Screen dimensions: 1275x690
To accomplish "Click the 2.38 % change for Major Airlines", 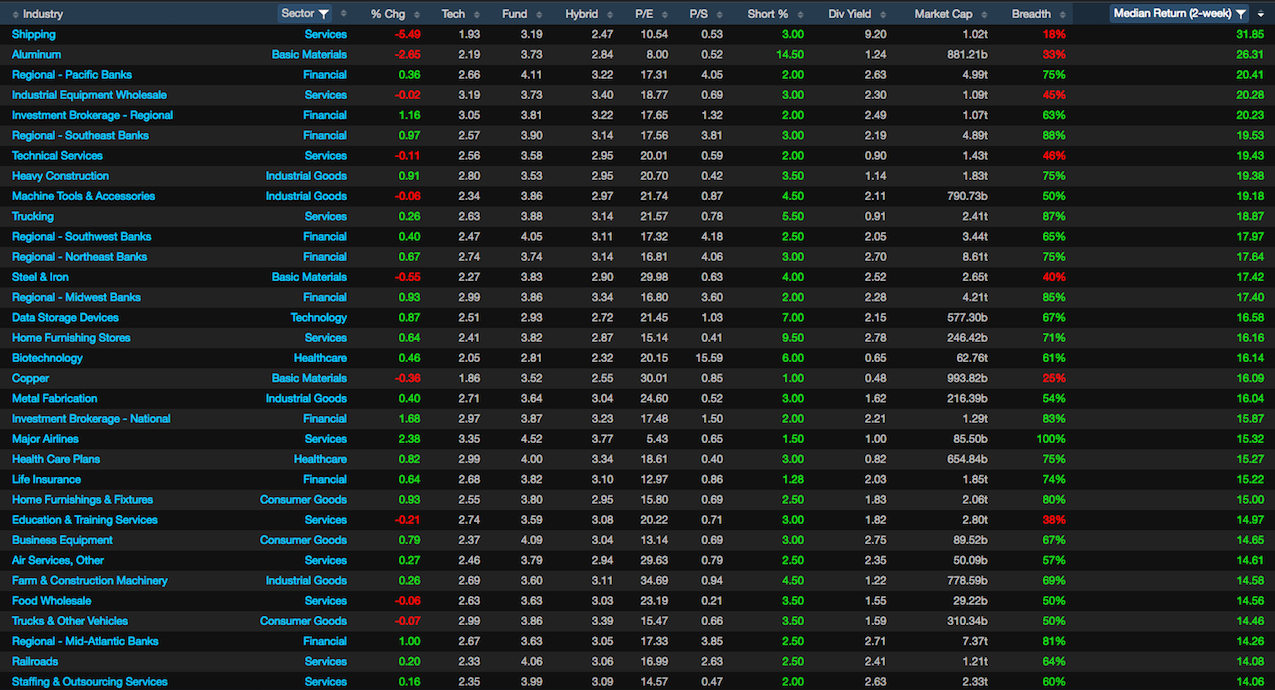I will pos(408,439).
